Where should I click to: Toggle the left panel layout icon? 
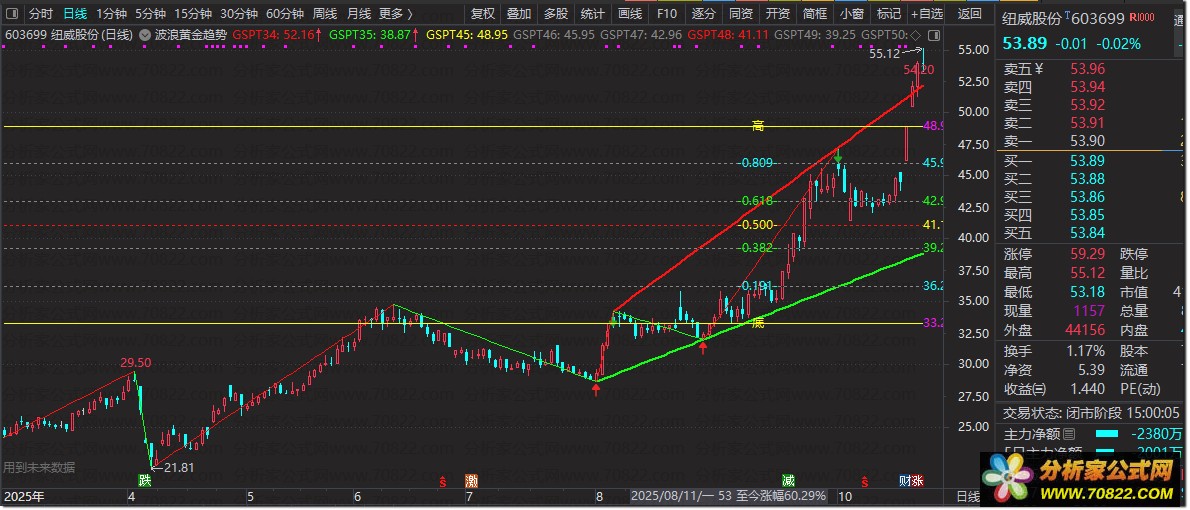click(12, 14)
